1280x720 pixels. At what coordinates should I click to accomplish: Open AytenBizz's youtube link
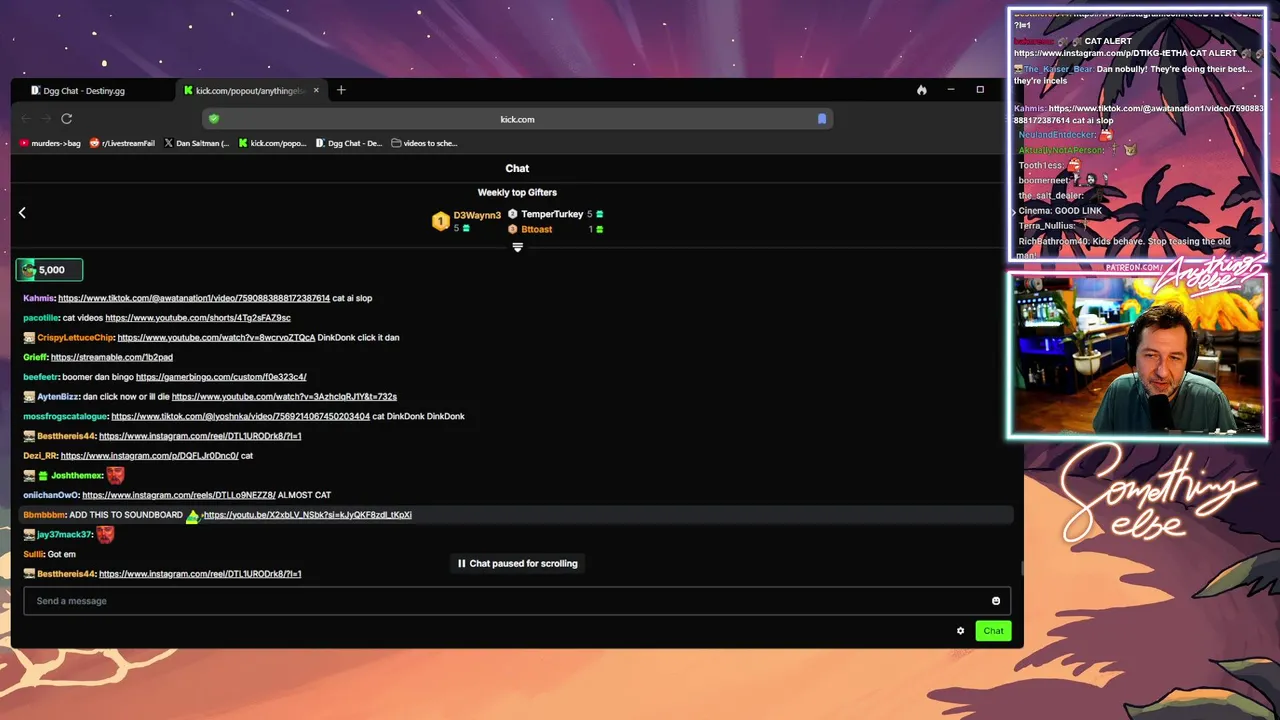(284, 396)
